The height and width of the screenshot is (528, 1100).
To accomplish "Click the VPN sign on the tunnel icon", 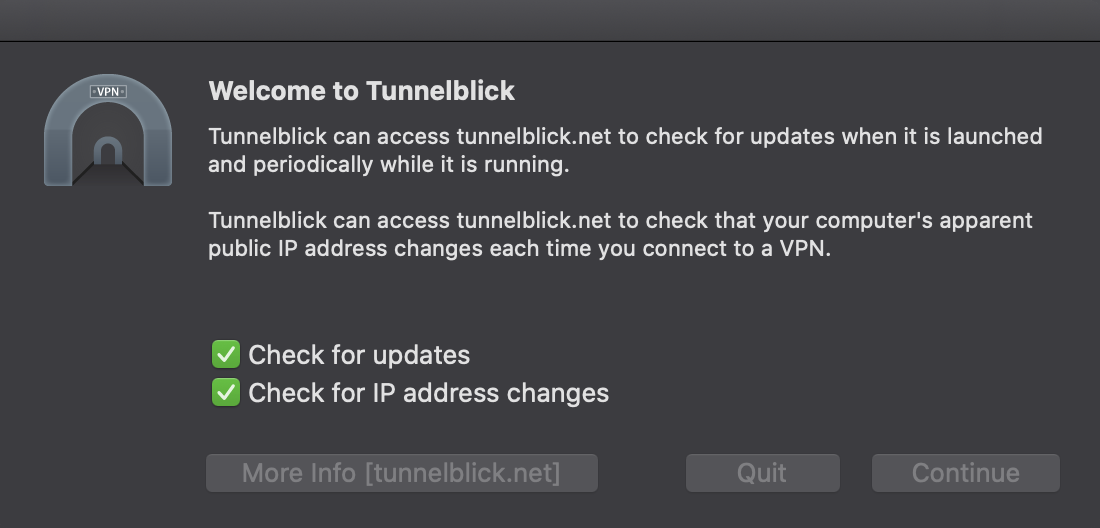I will pyautogui.click(x=108, y=92).
